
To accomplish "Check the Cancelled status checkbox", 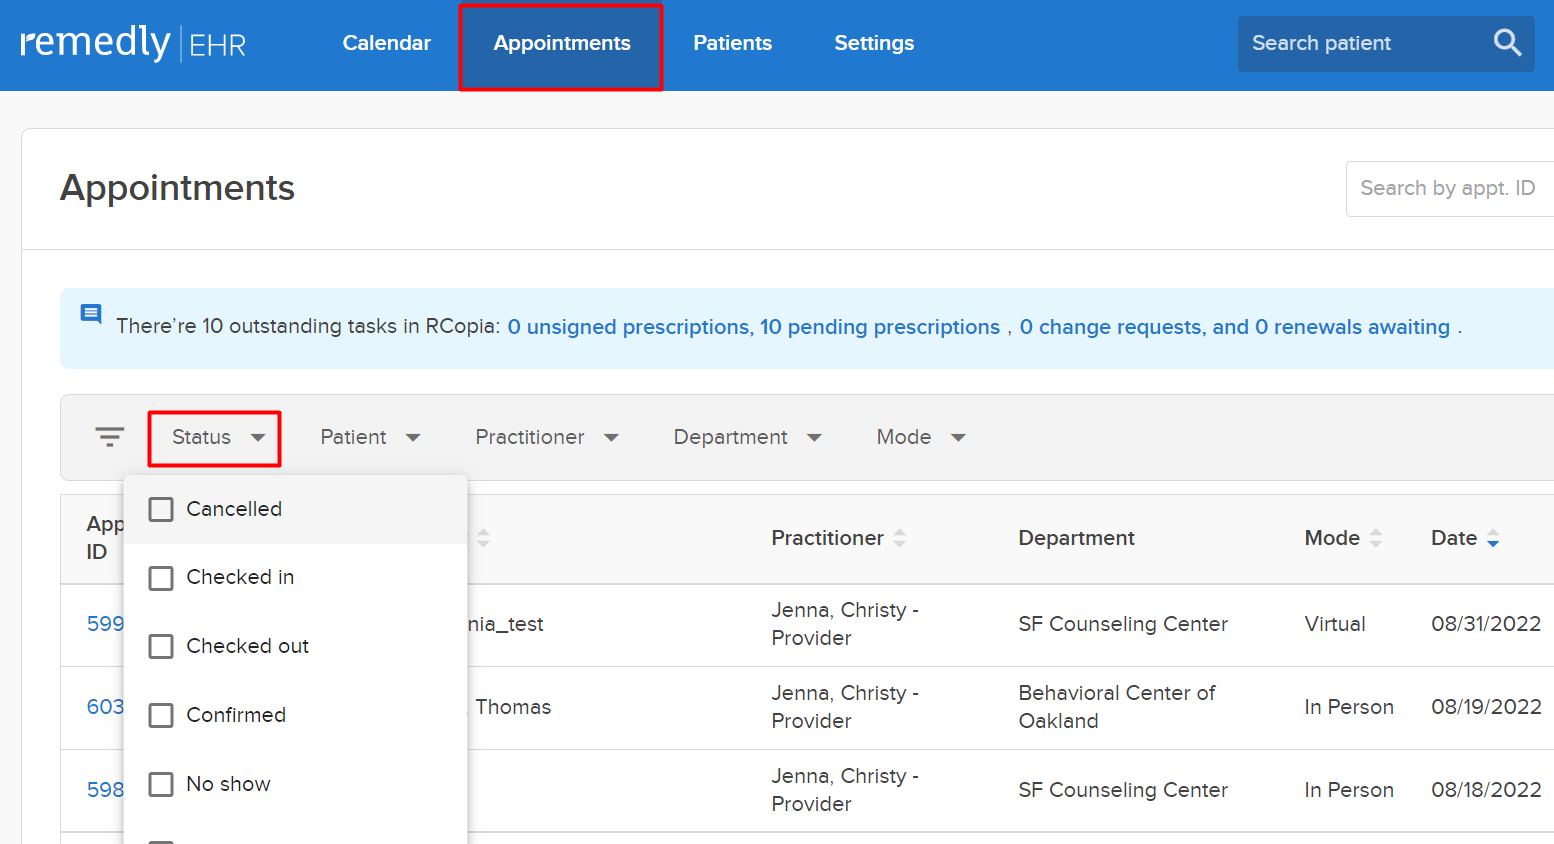I will 161,509.
